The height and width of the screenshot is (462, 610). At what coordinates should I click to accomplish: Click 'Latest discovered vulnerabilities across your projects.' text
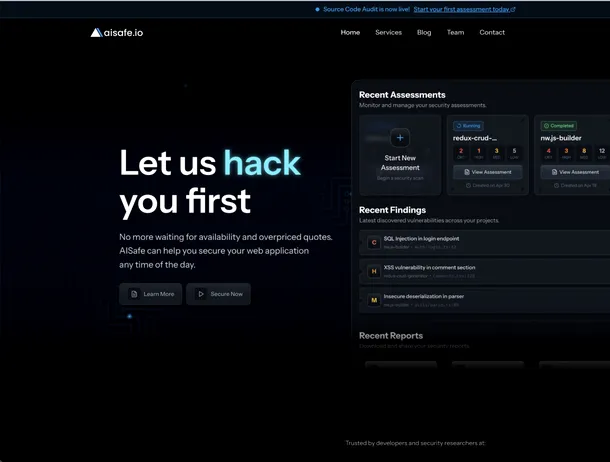[x=429, y=220]
